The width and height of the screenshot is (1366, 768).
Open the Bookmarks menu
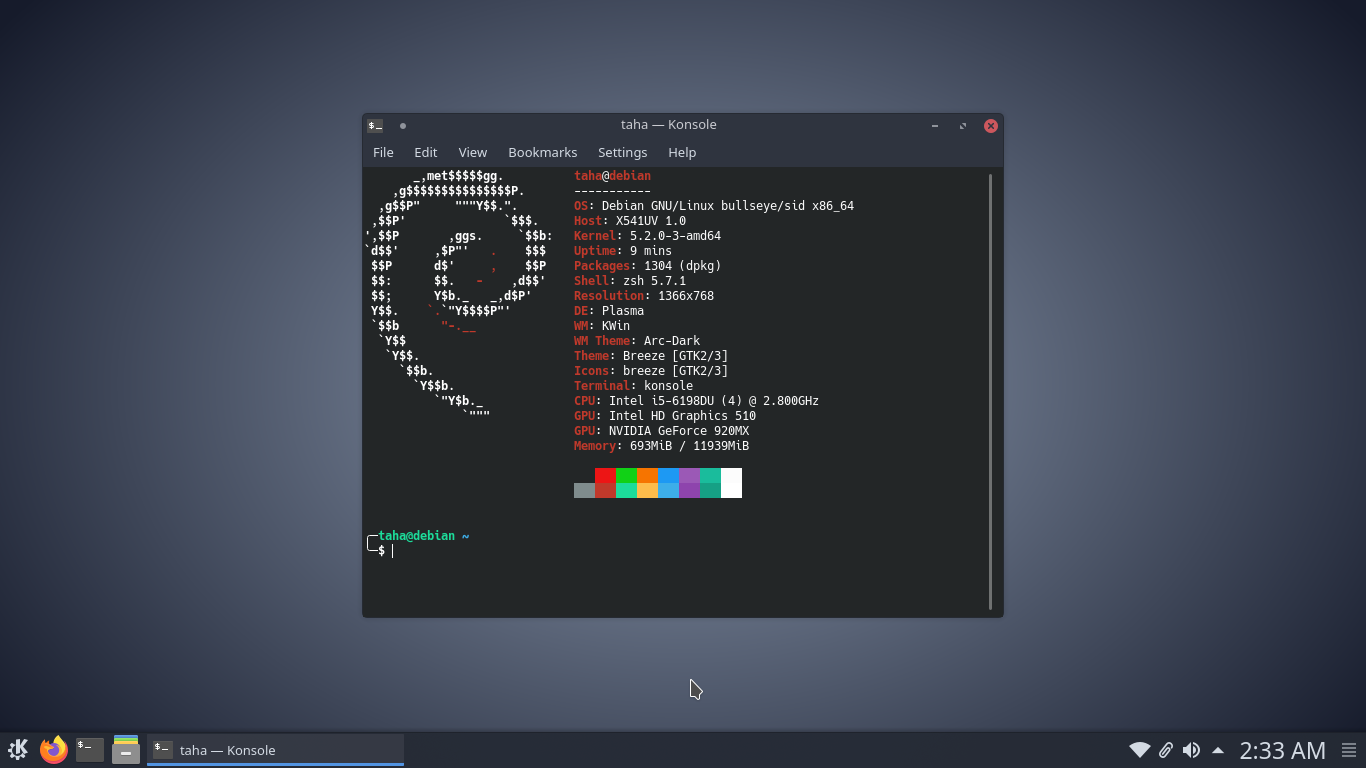click(542, 152)
